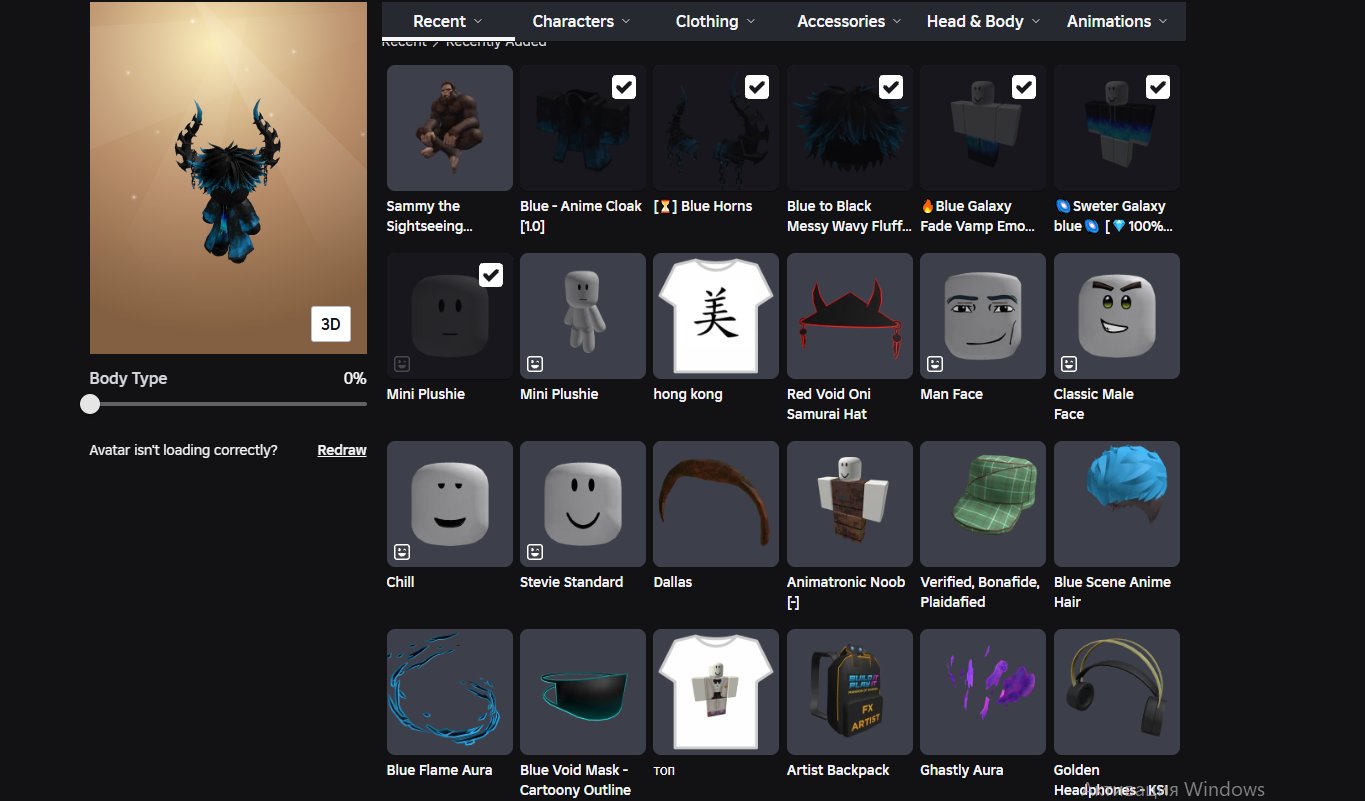Select the Blue Flame Aura item
Image resolution: width=1365 pixels, height=801 pixels.
click(x=449, y=692)
